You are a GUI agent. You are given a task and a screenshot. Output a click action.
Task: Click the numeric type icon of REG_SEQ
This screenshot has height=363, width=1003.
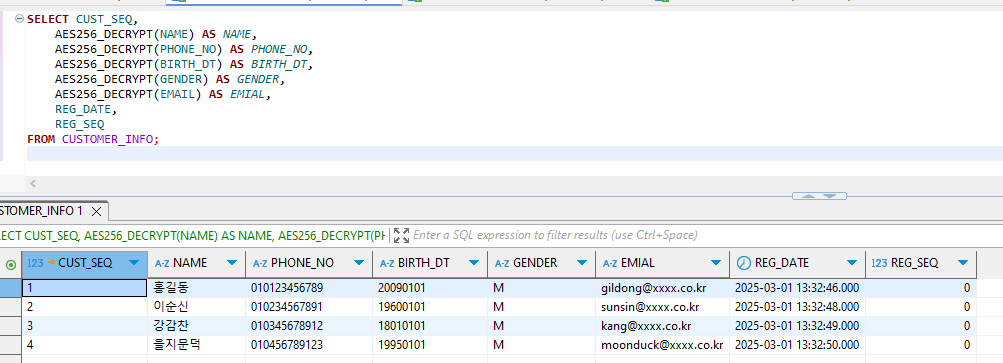point(880,263)
